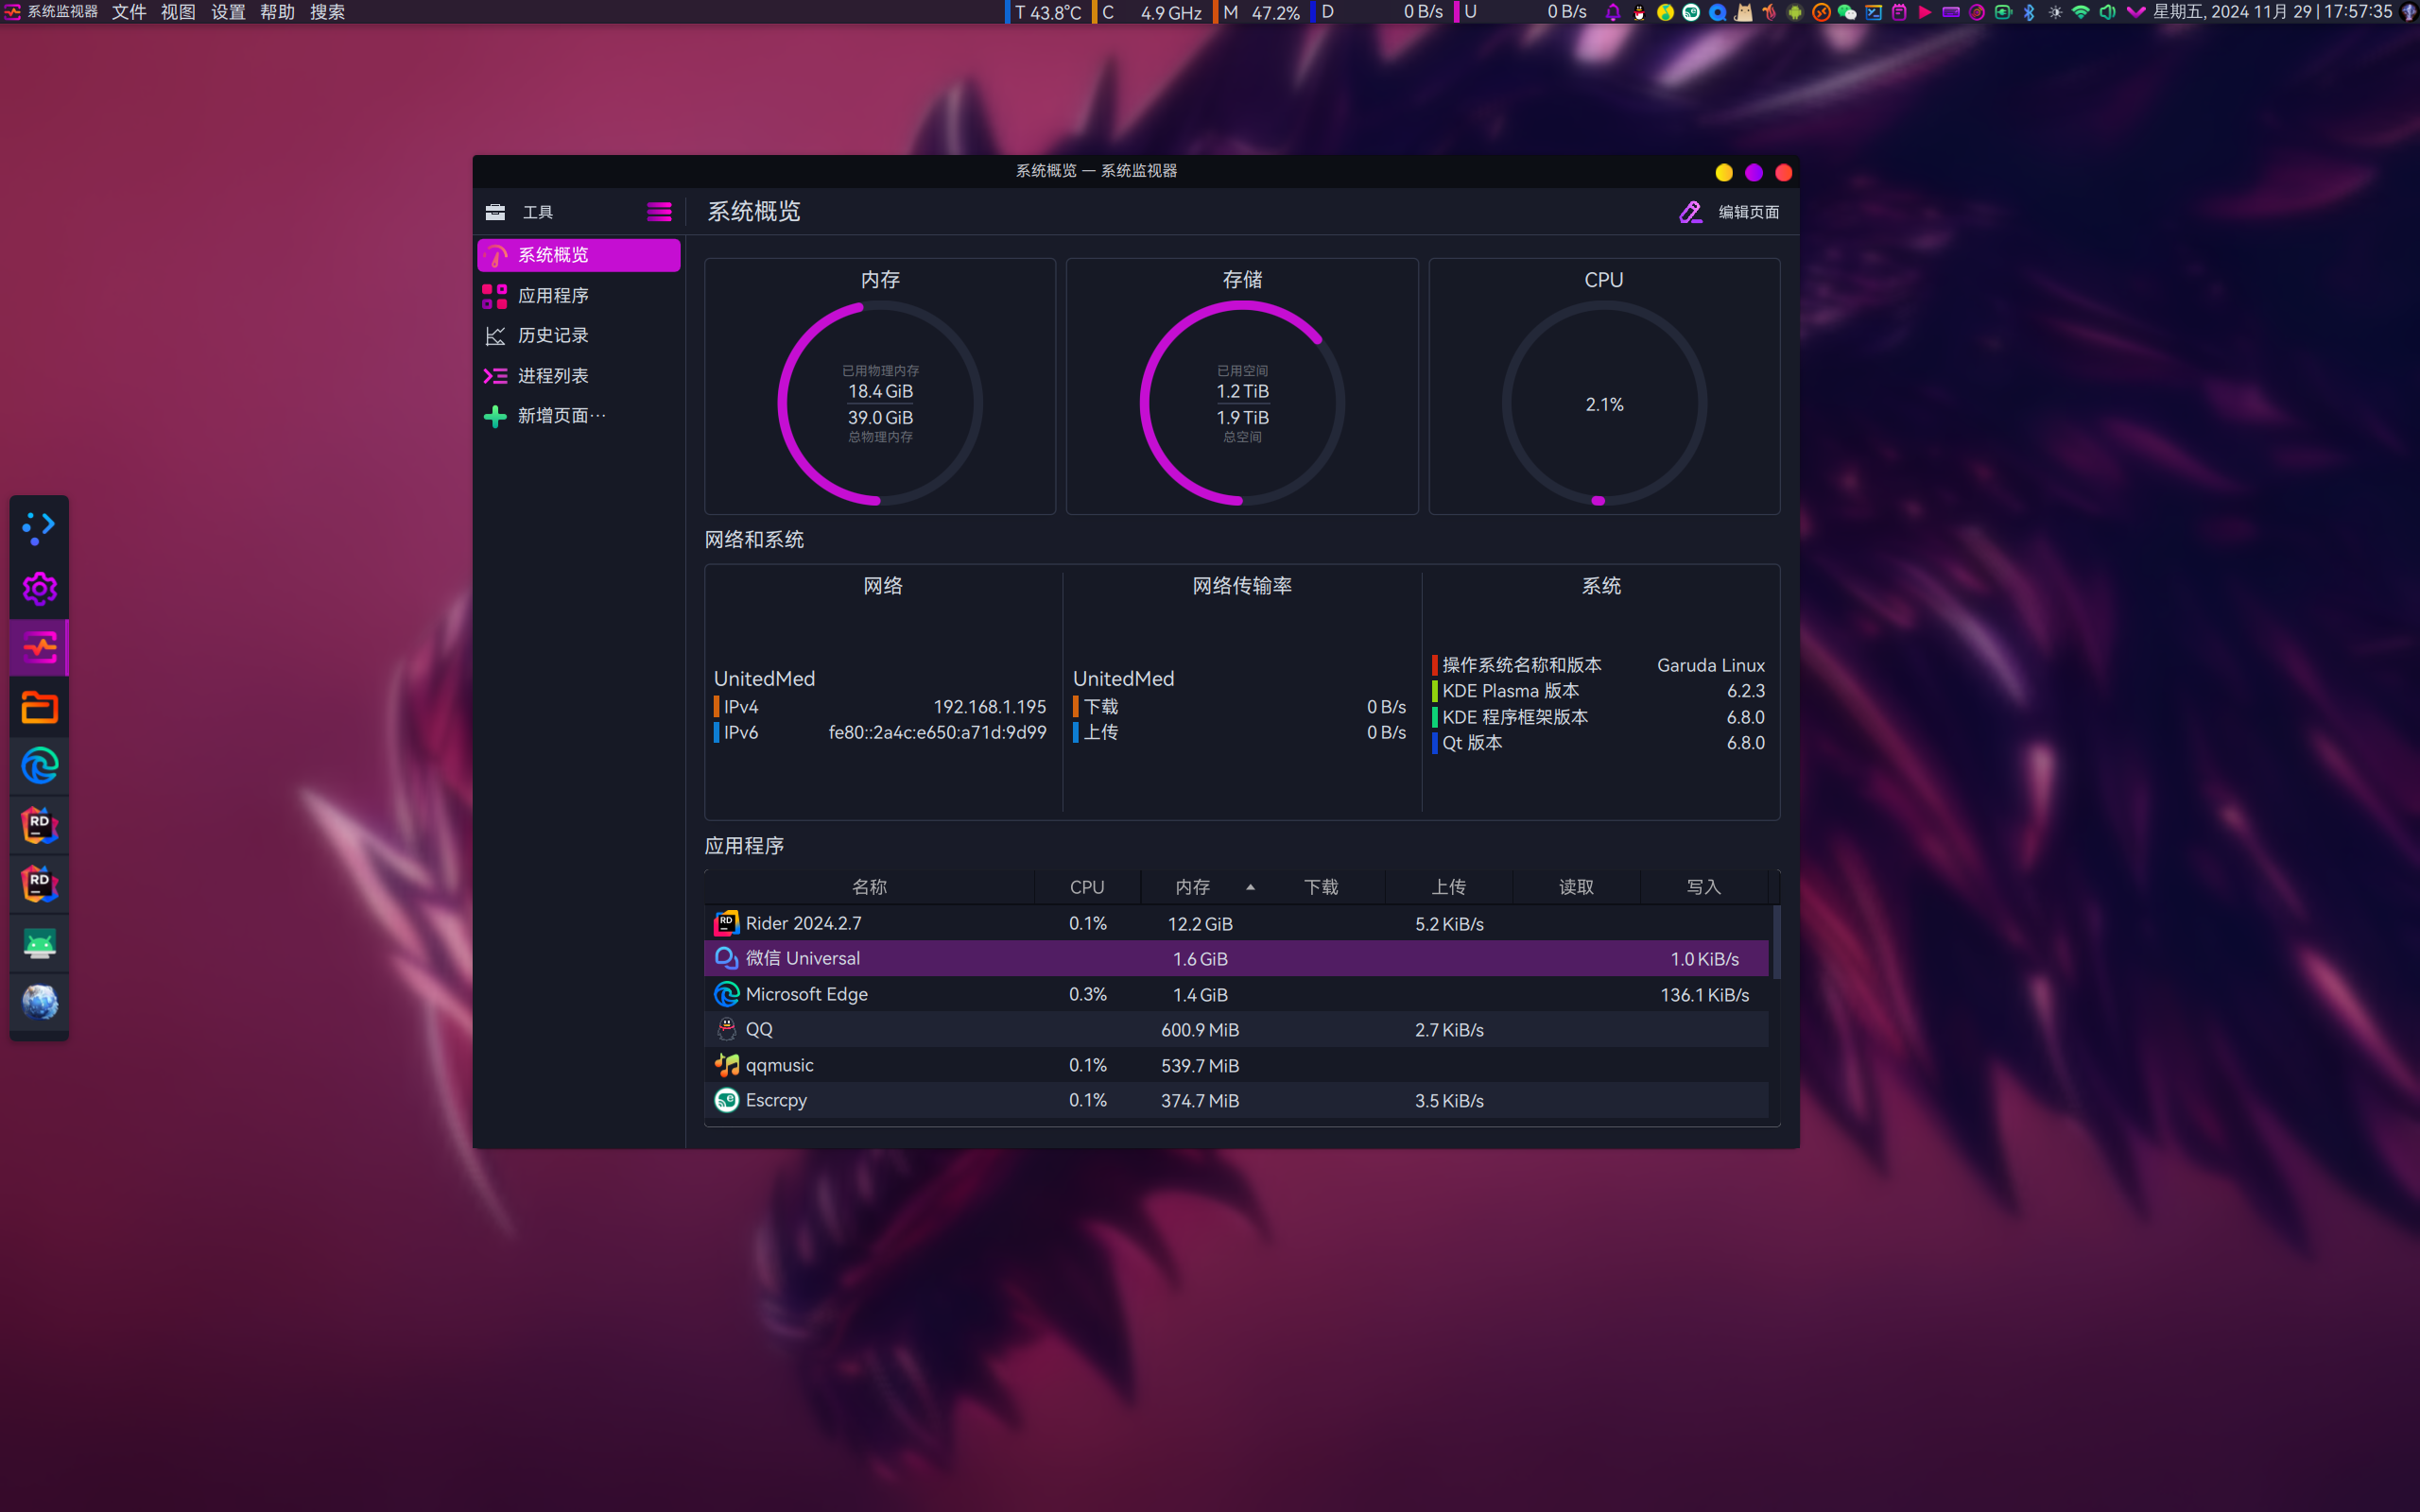
Task: Open the 视图 menu
Action: point(178,12)
